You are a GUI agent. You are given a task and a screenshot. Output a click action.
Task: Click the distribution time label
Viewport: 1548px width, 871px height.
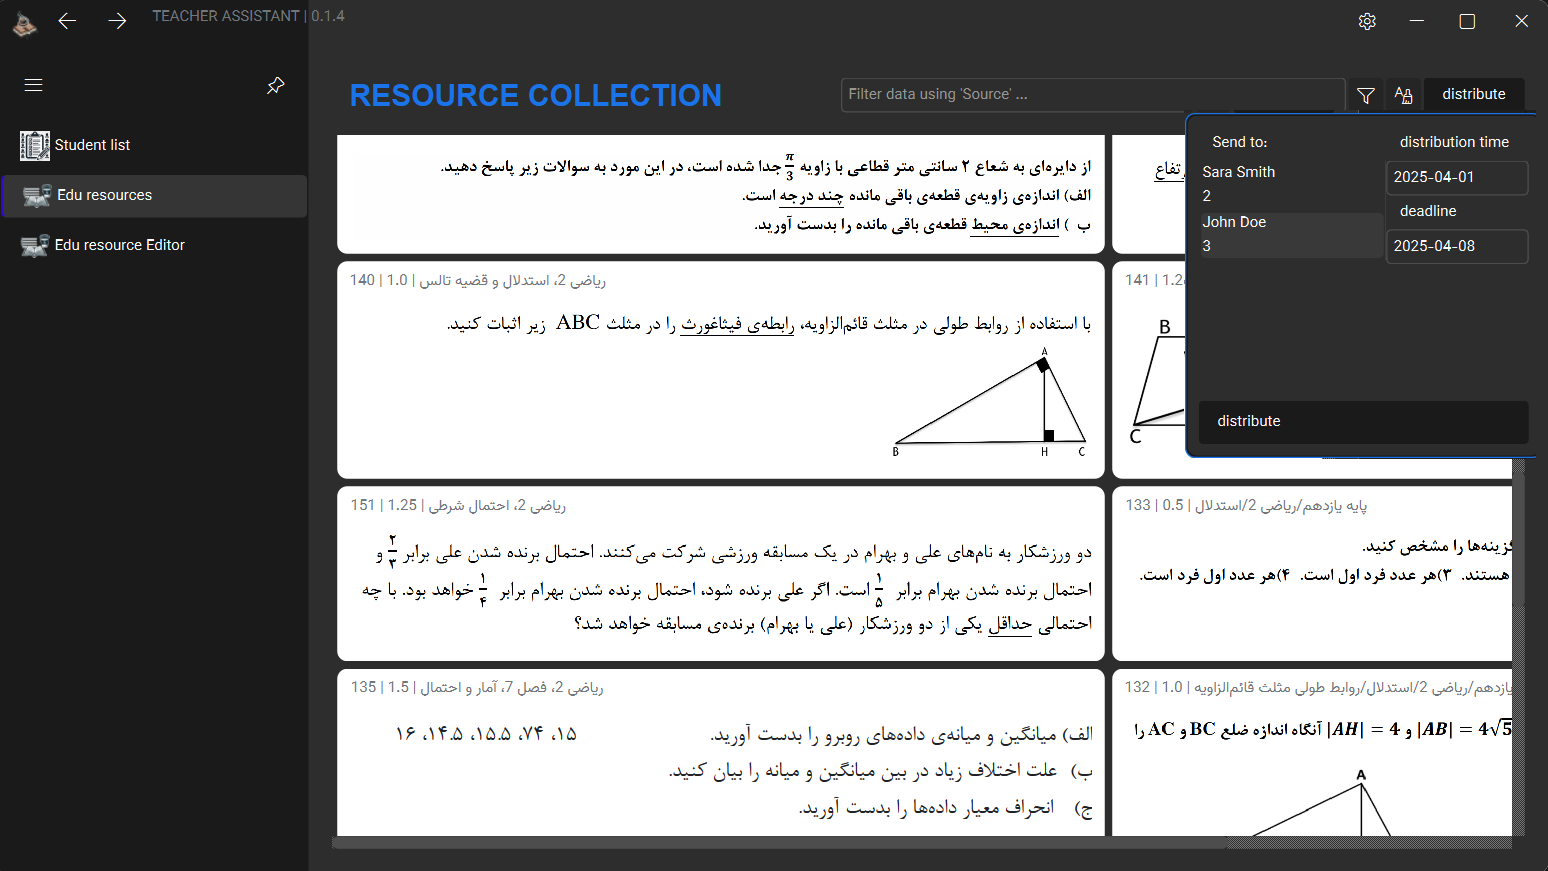[1454, 142]
